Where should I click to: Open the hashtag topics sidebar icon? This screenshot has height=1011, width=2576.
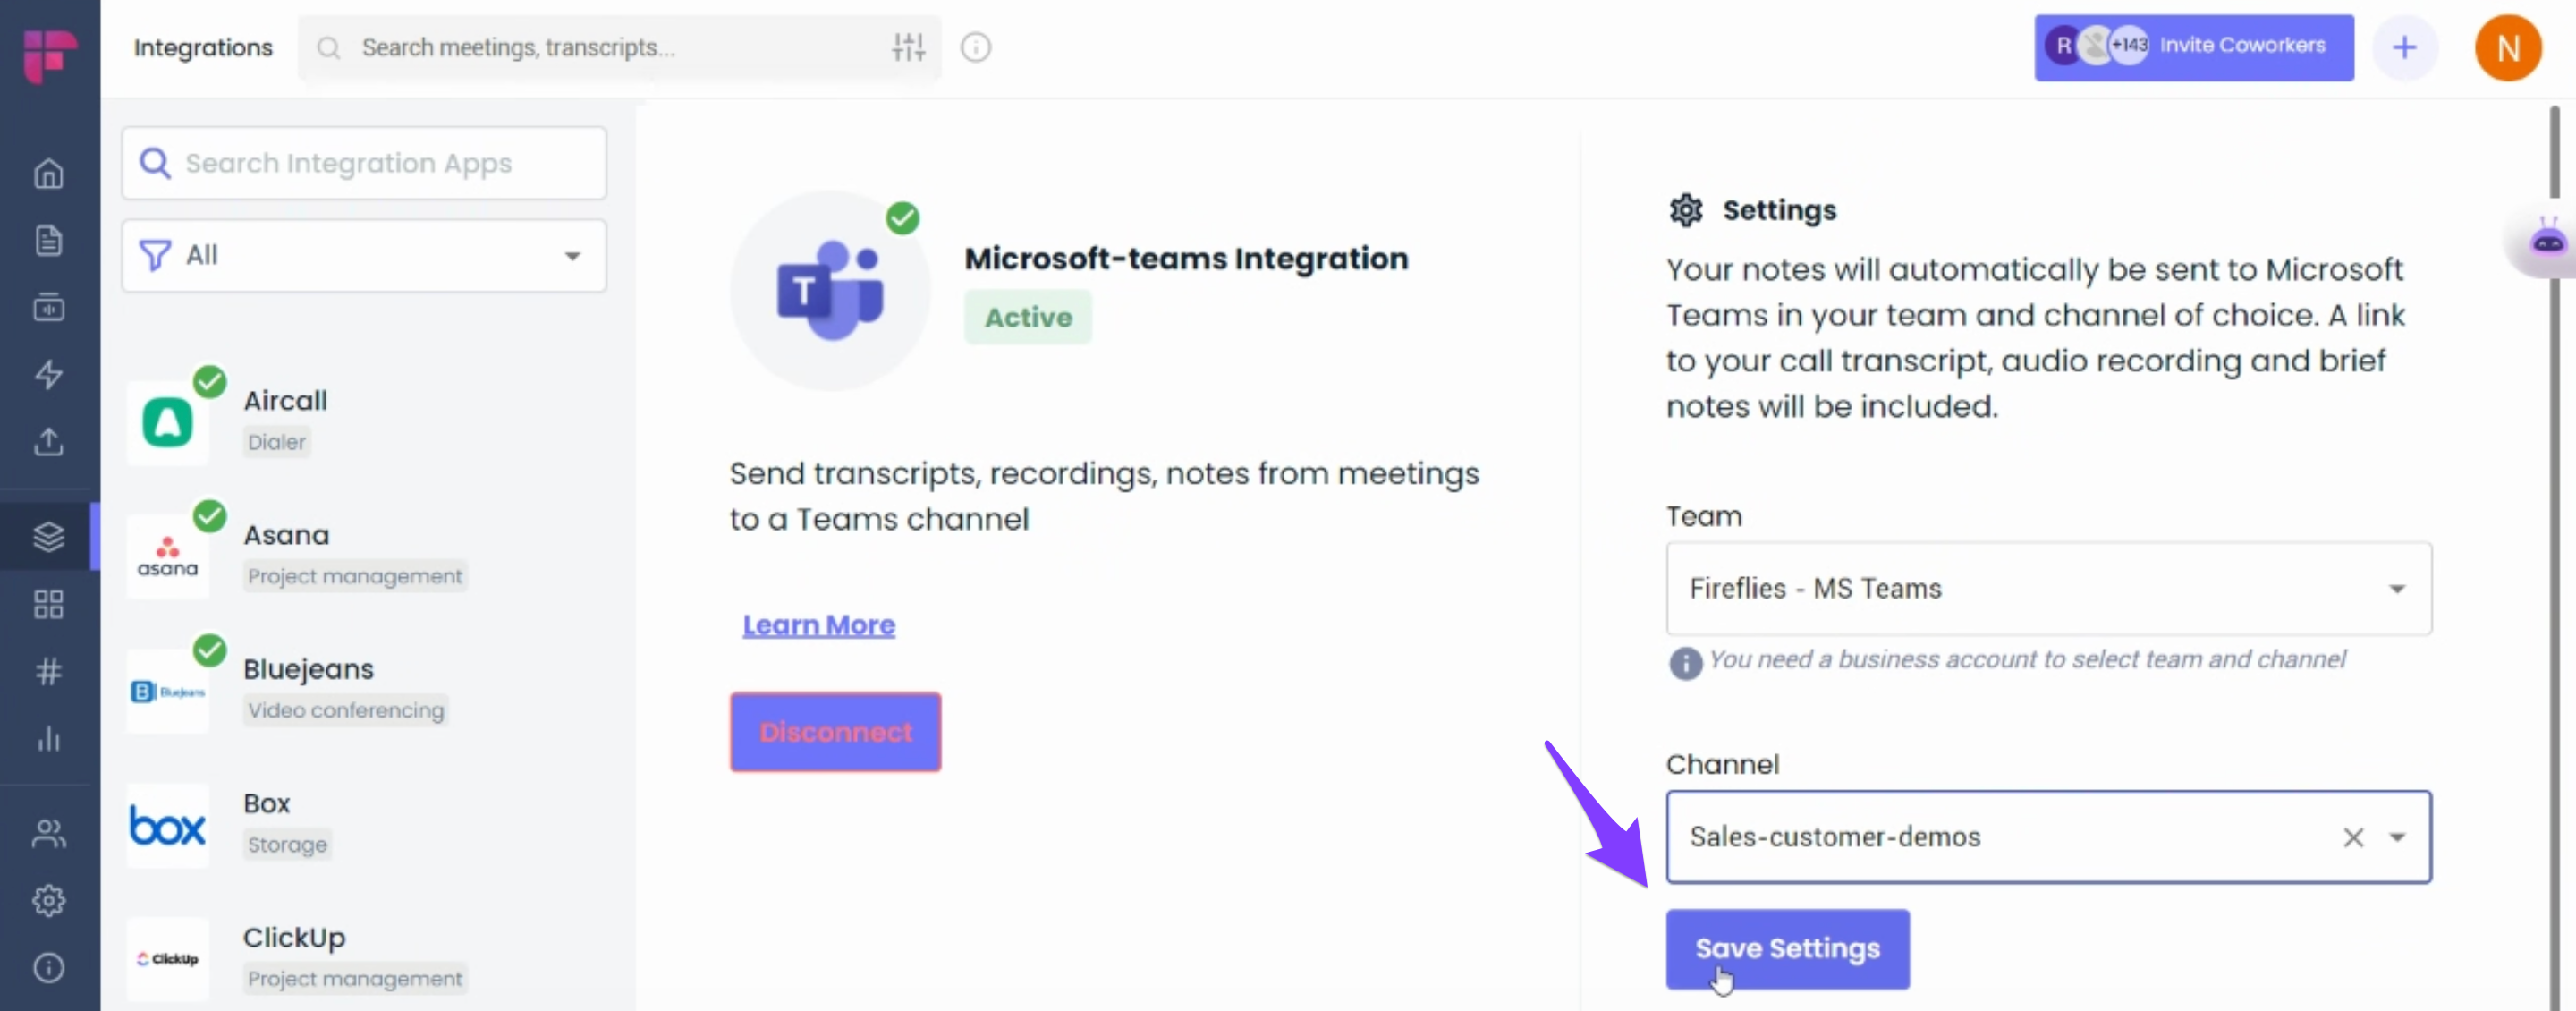[x=49, y=671]
